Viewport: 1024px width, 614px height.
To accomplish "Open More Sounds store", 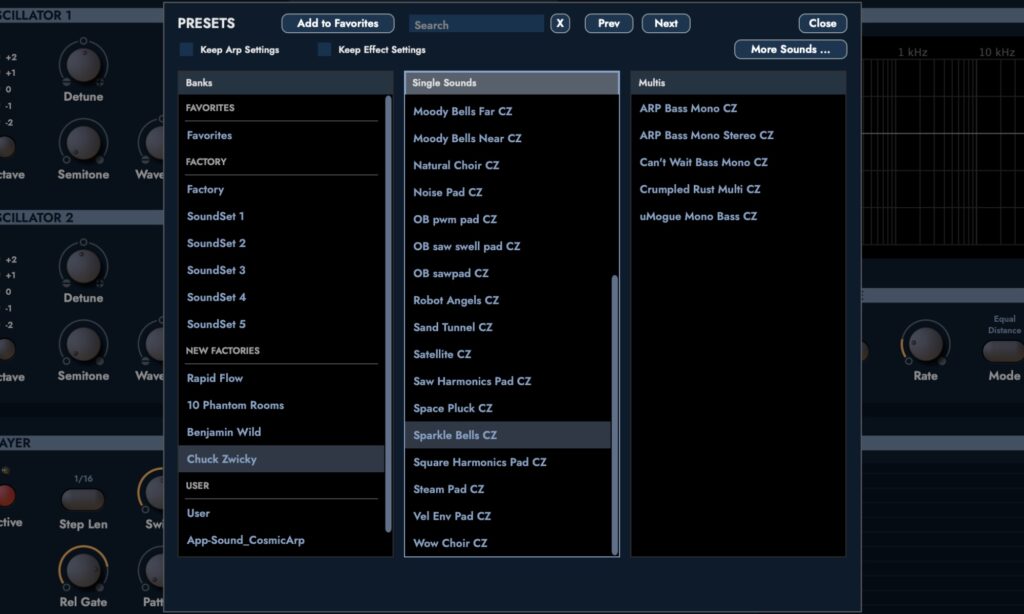I will [x=791, y=50].
